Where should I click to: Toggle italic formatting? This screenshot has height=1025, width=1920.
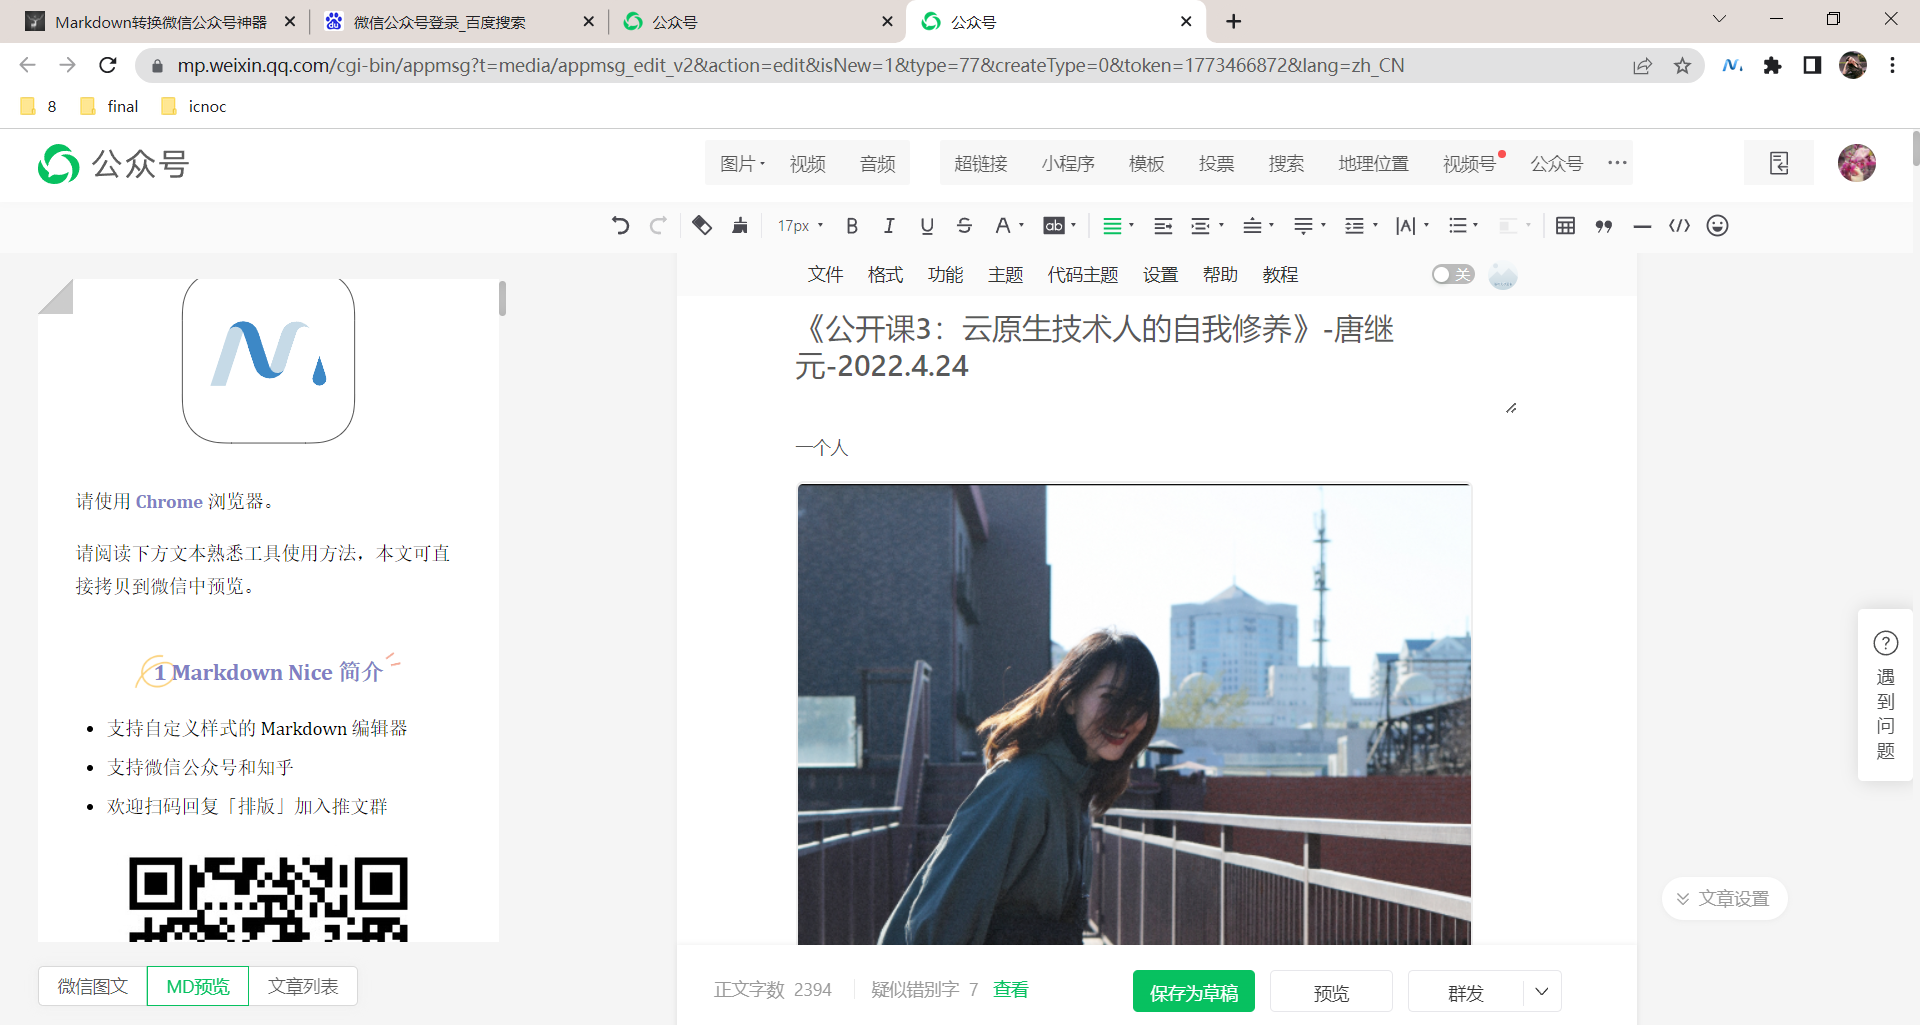tap(889, 226)
